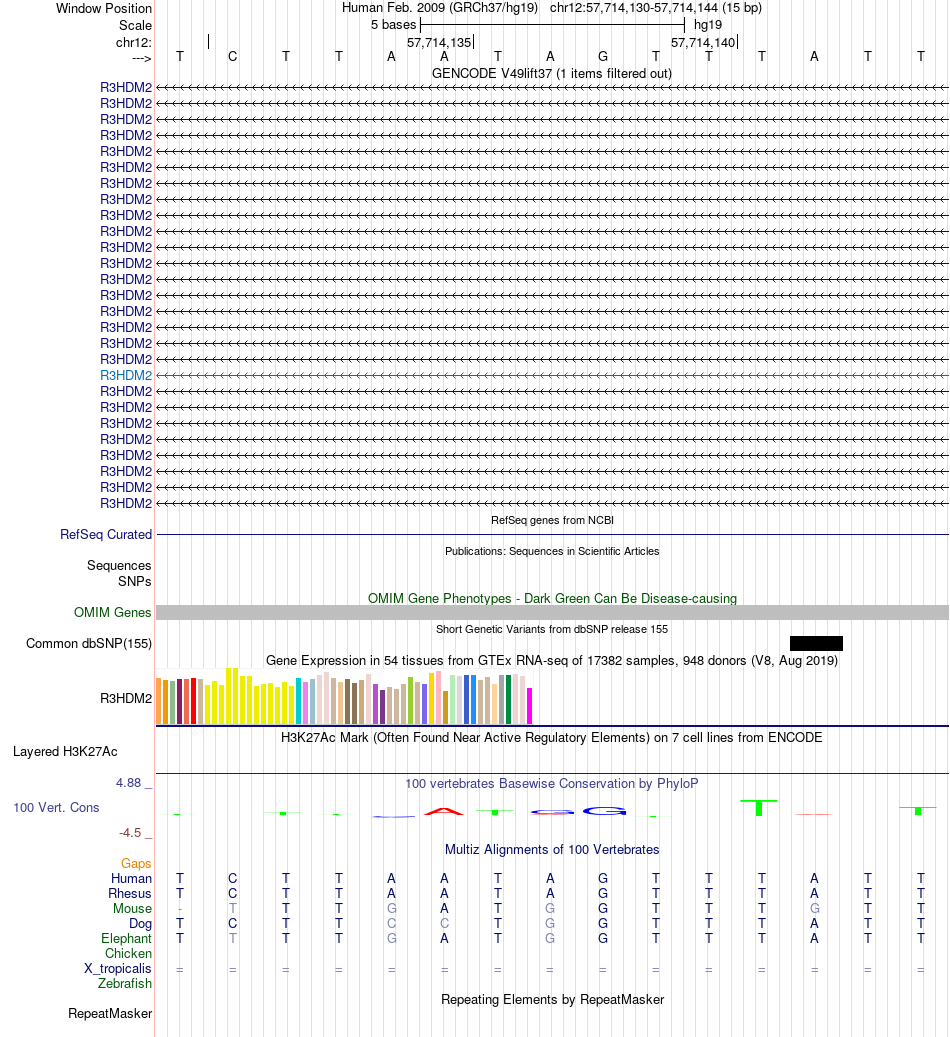Click the black dbSNP variant item
This screenshot has width=950, height=1037.
816,643
